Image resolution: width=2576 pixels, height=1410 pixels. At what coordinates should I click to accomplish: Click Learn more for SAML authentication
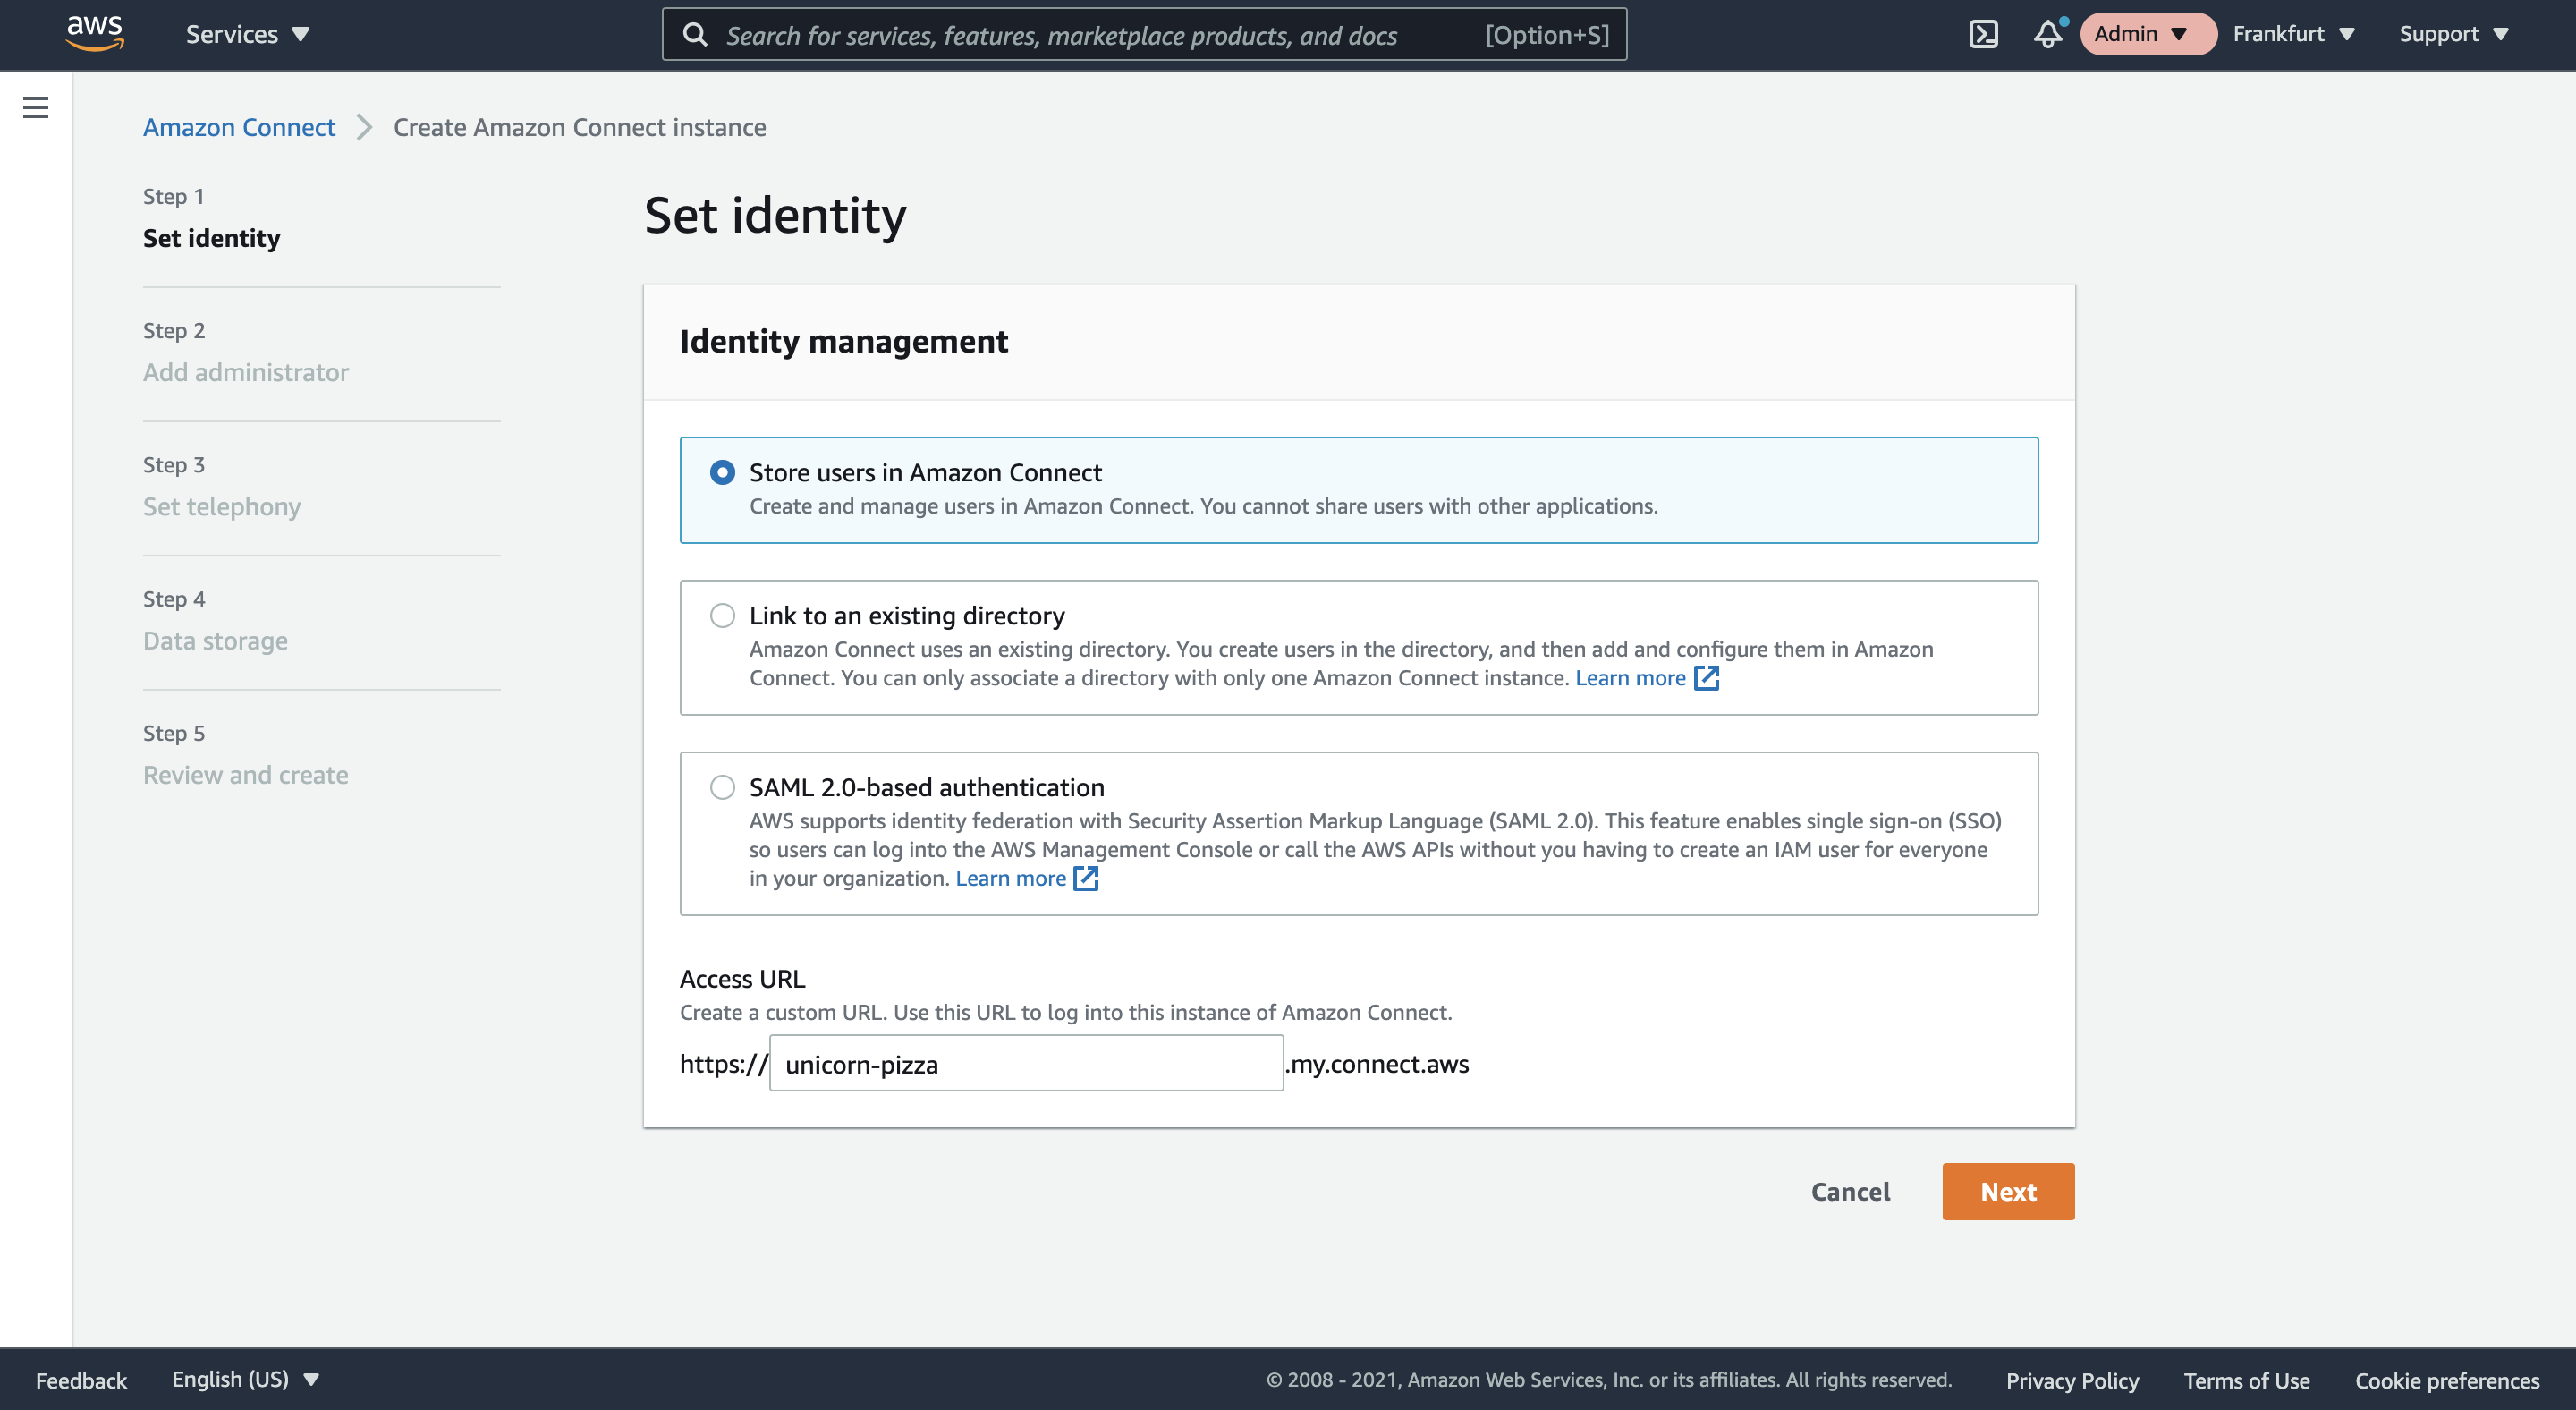click(x=1010, y=878)
